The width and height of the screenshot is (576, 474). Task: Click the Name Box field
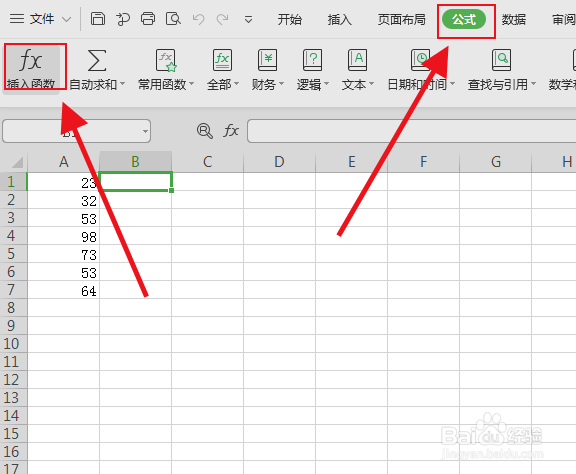[76, 131]
